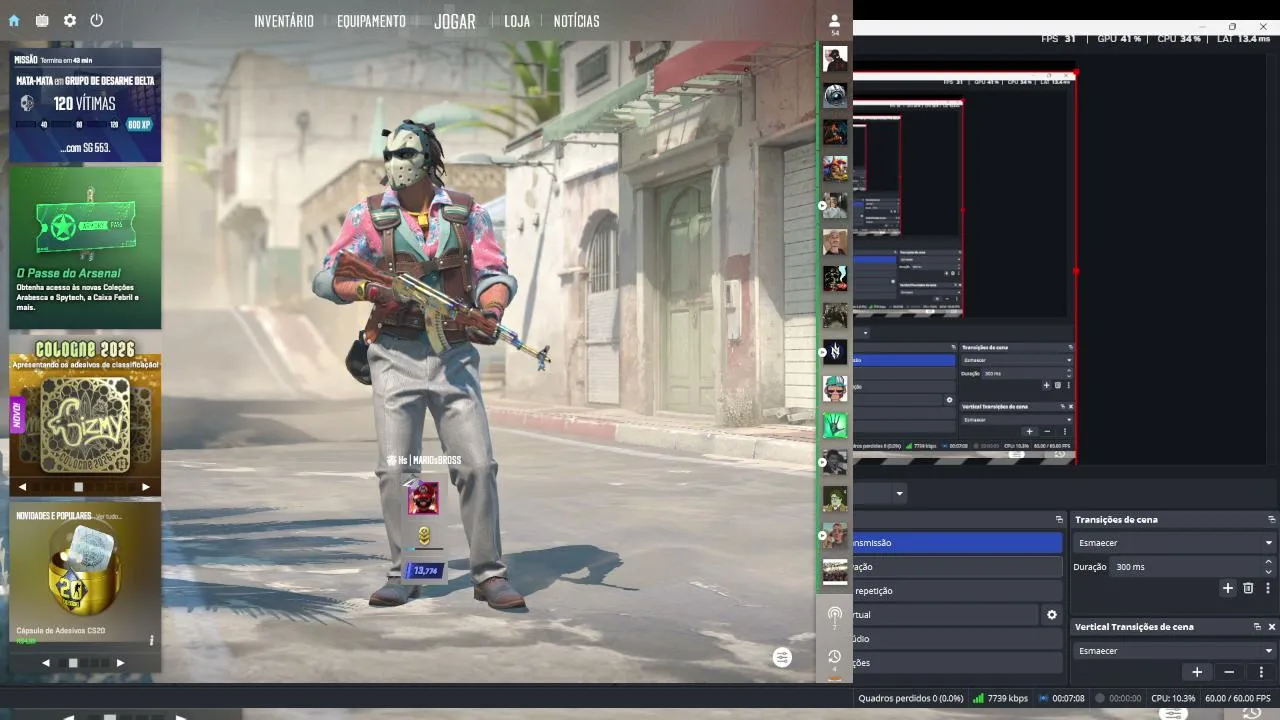Go to previous Novidades e Populares slide
1280x720 pixels.
tap(45, 663)
